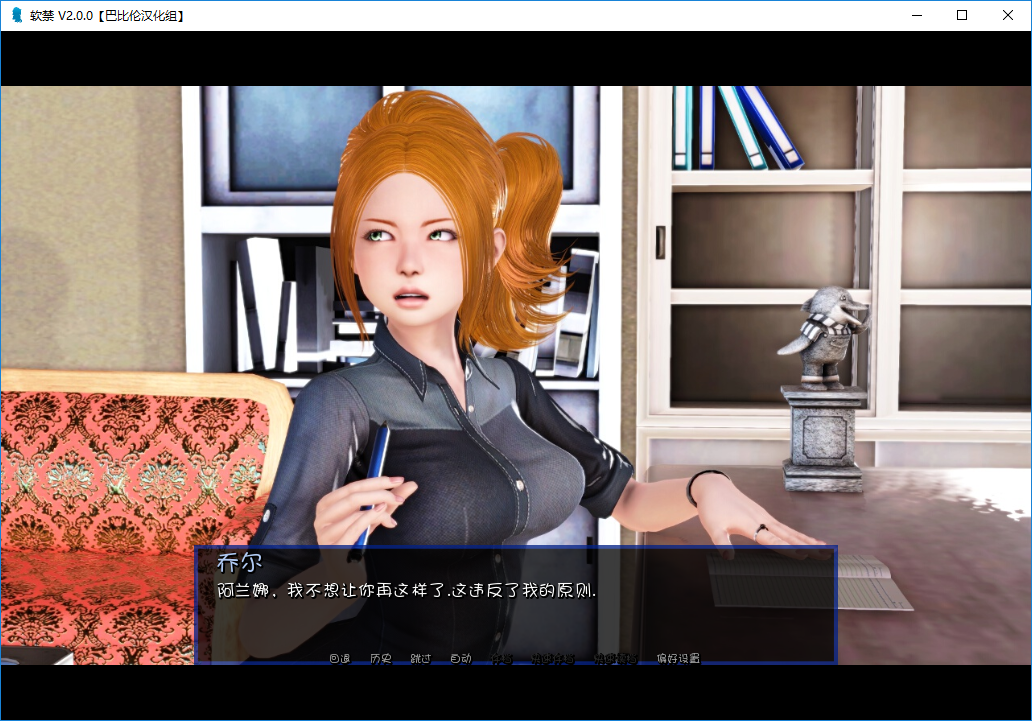Viewport: 1032px width, 721px height.
Task: Minimize the 软禁 game window
Action: click(916, 15)
